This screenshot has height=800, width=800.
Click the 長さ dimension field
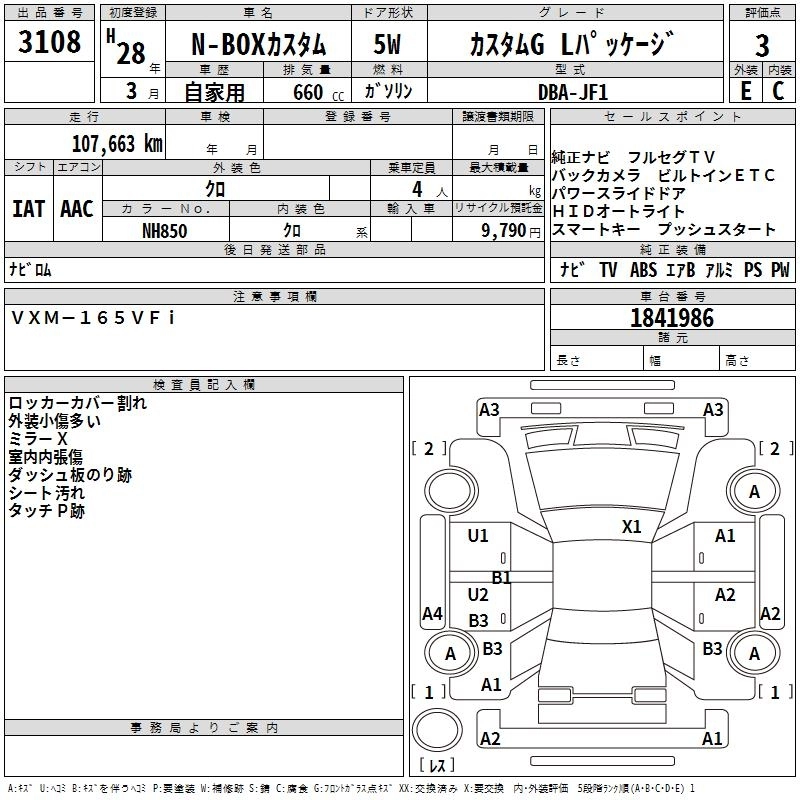pos(596,359)
